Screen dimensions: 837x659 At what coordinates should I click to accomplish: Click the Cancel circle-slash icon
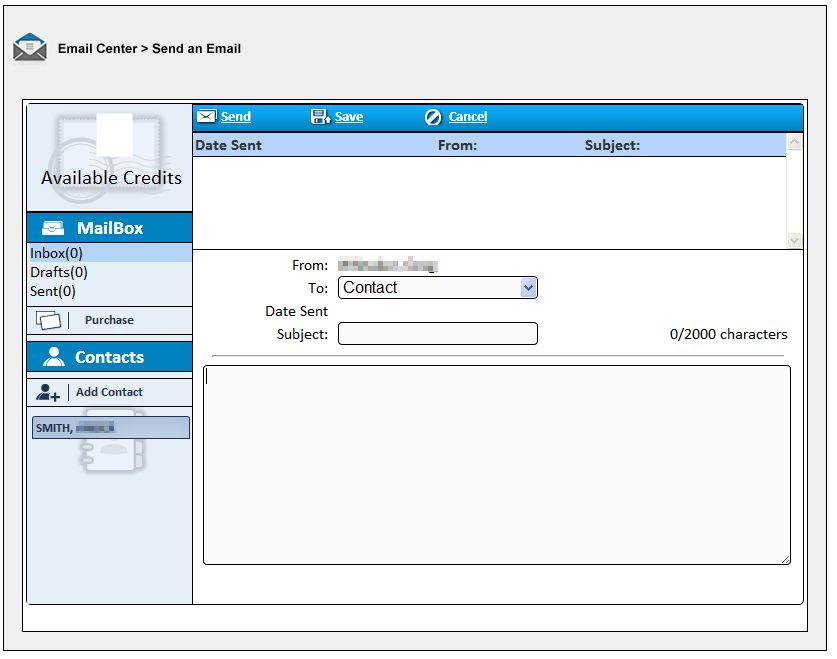433,117
